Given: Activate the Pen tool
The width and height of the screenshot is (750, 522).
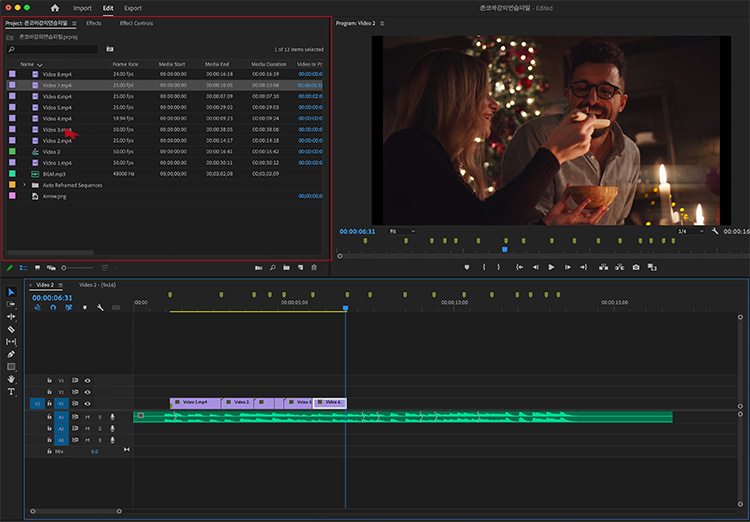Looking at the screenshot, I should (11, 354).
